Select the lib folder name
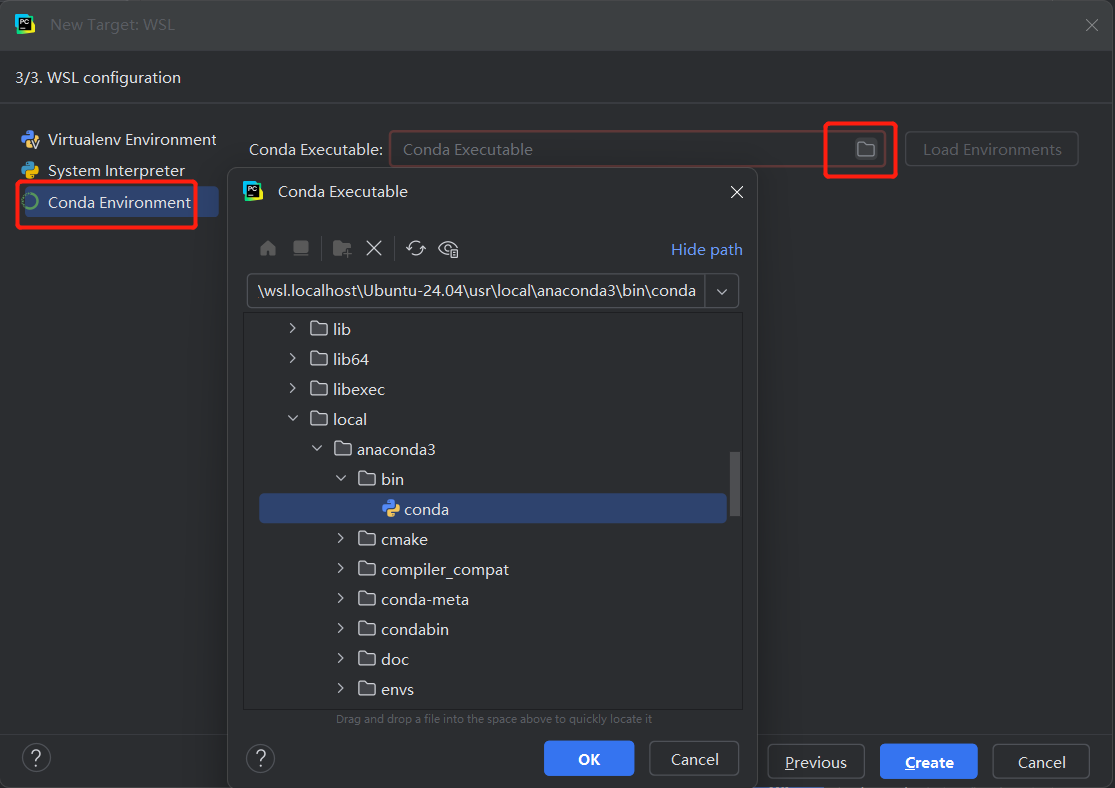This screenshot has height=788, width=1115. [x=341, y=329]
